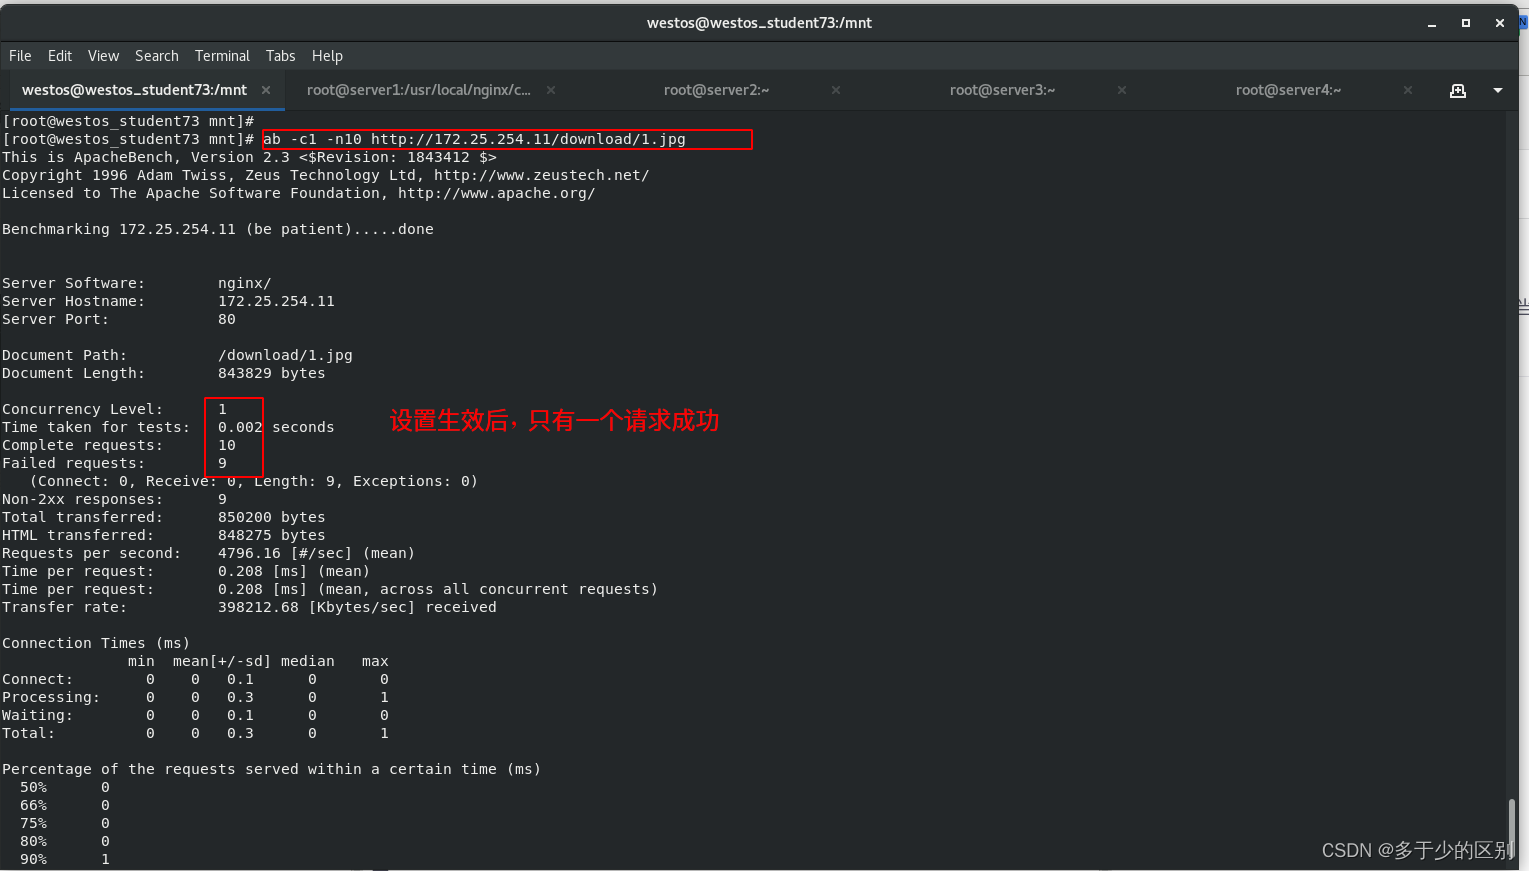The width and height of the screenshot is (1529, 871).
Task: Click the 'Connection Times (ms)' heading
Action: (96, 643)
